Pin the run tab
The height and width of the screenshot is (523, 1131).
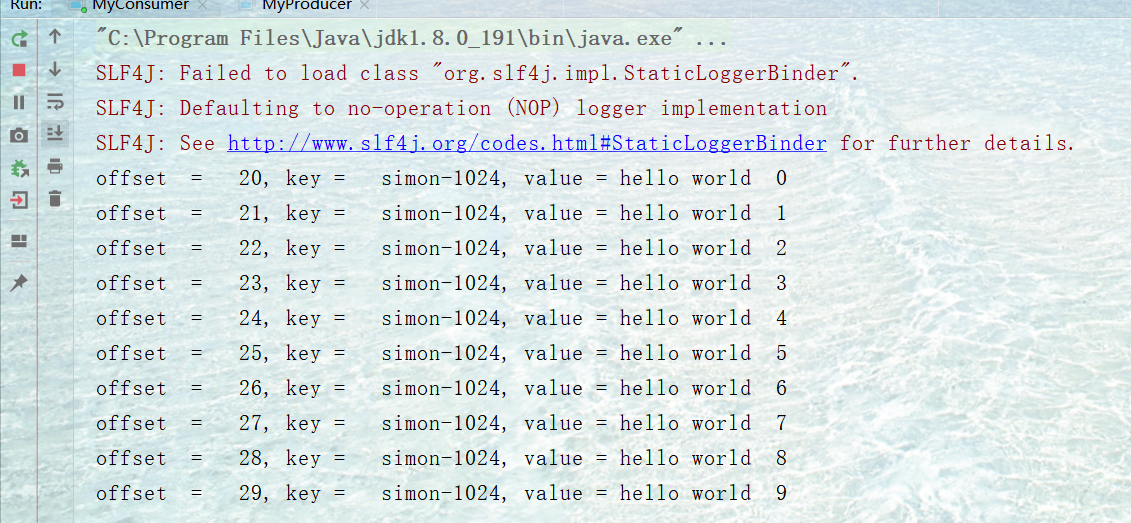(x=19, y=283)
